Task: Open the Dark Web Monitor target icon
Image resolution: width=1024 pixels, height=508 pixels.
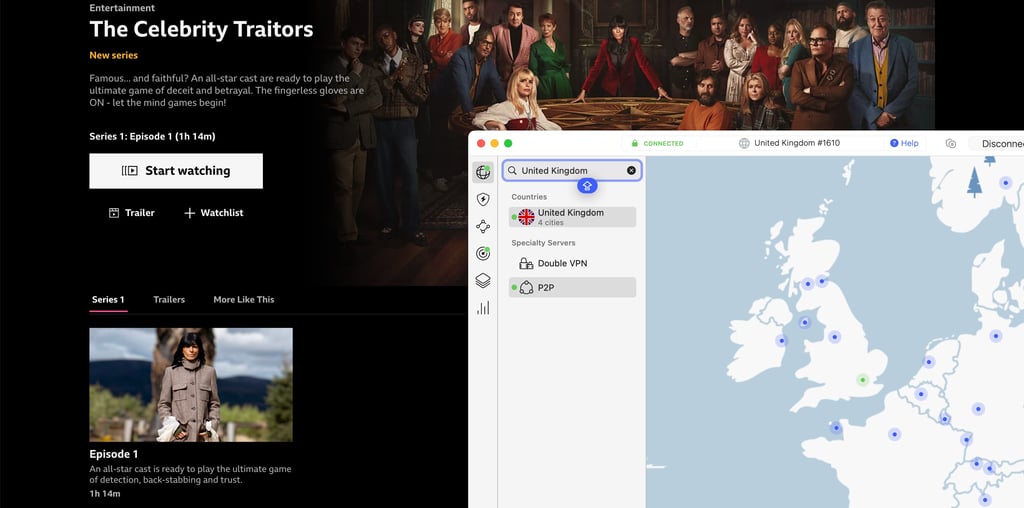Action: (483, 253)
